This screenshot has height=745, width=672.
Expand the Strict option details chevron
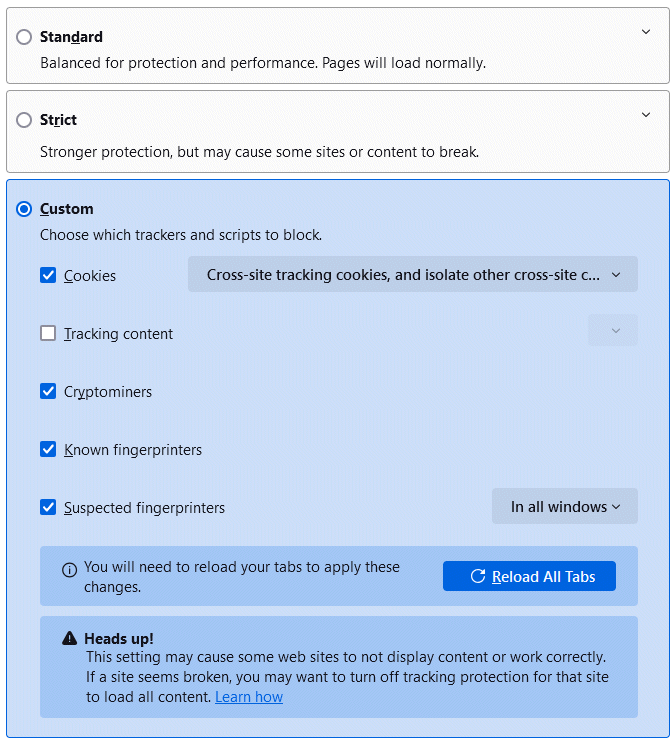[645, 115]
